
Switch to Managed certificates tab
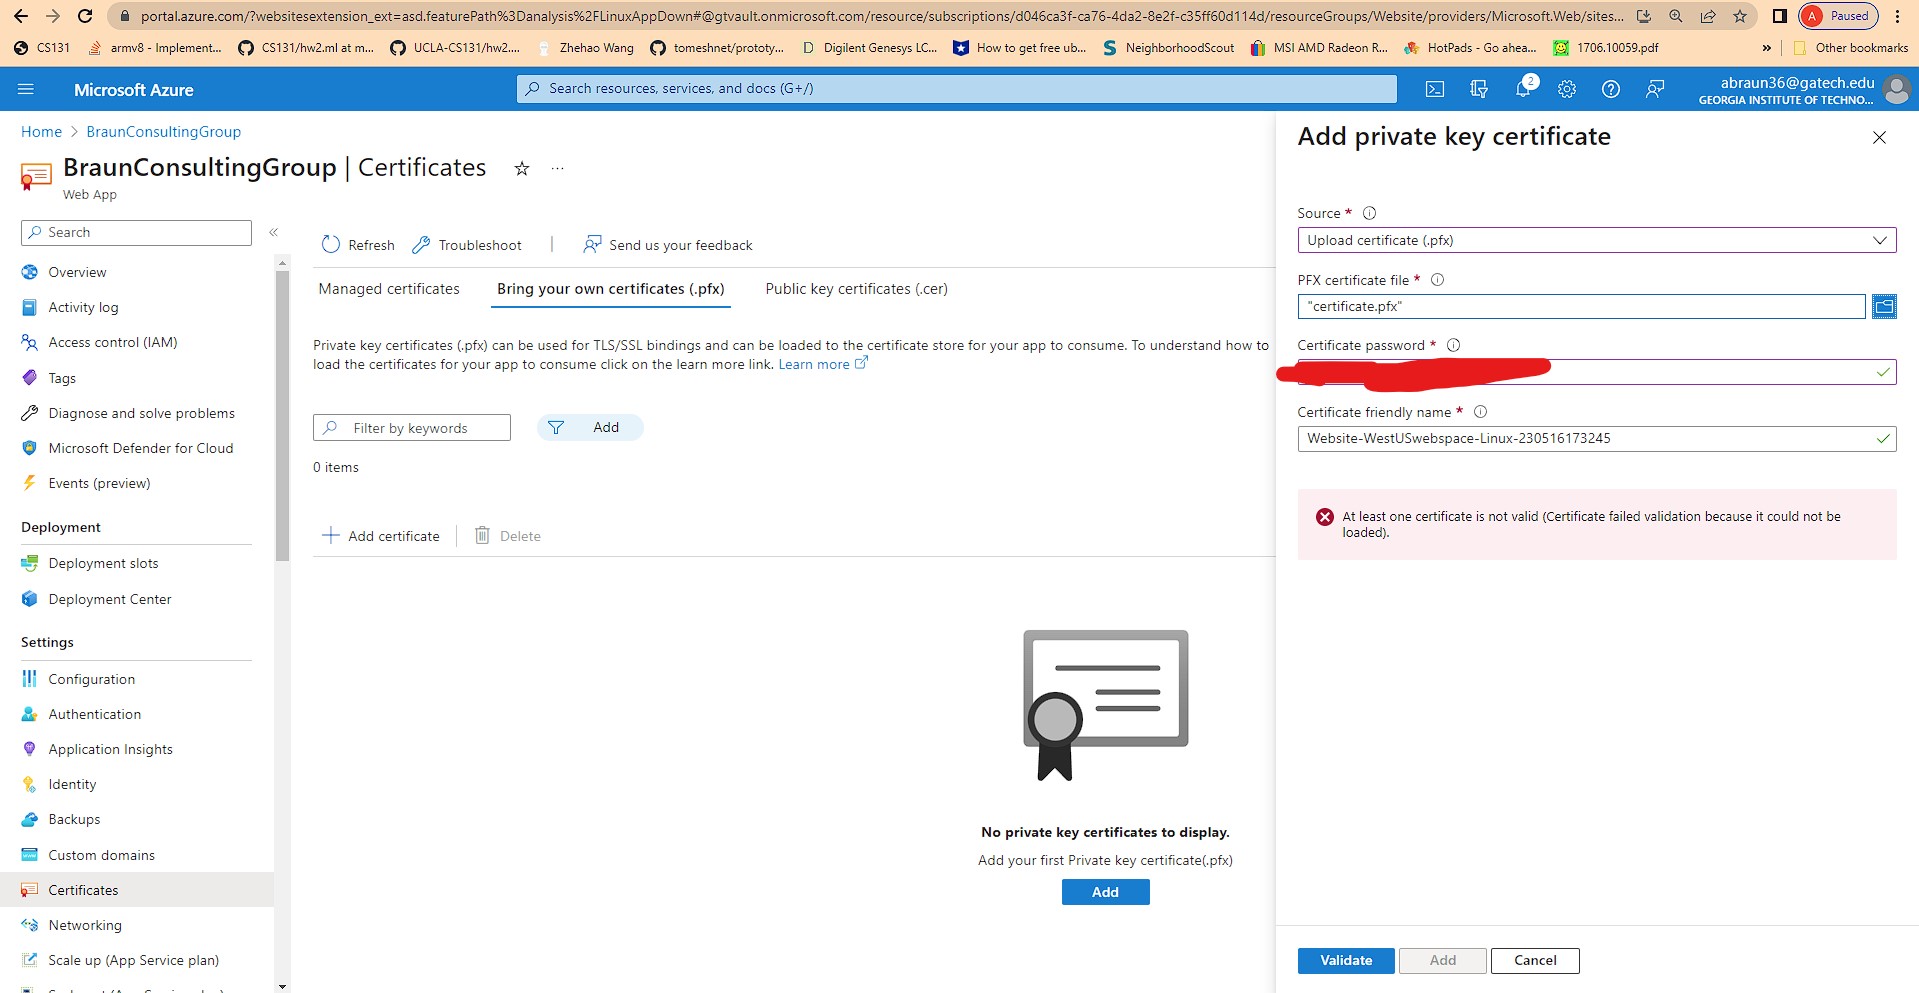pos(389,289)
